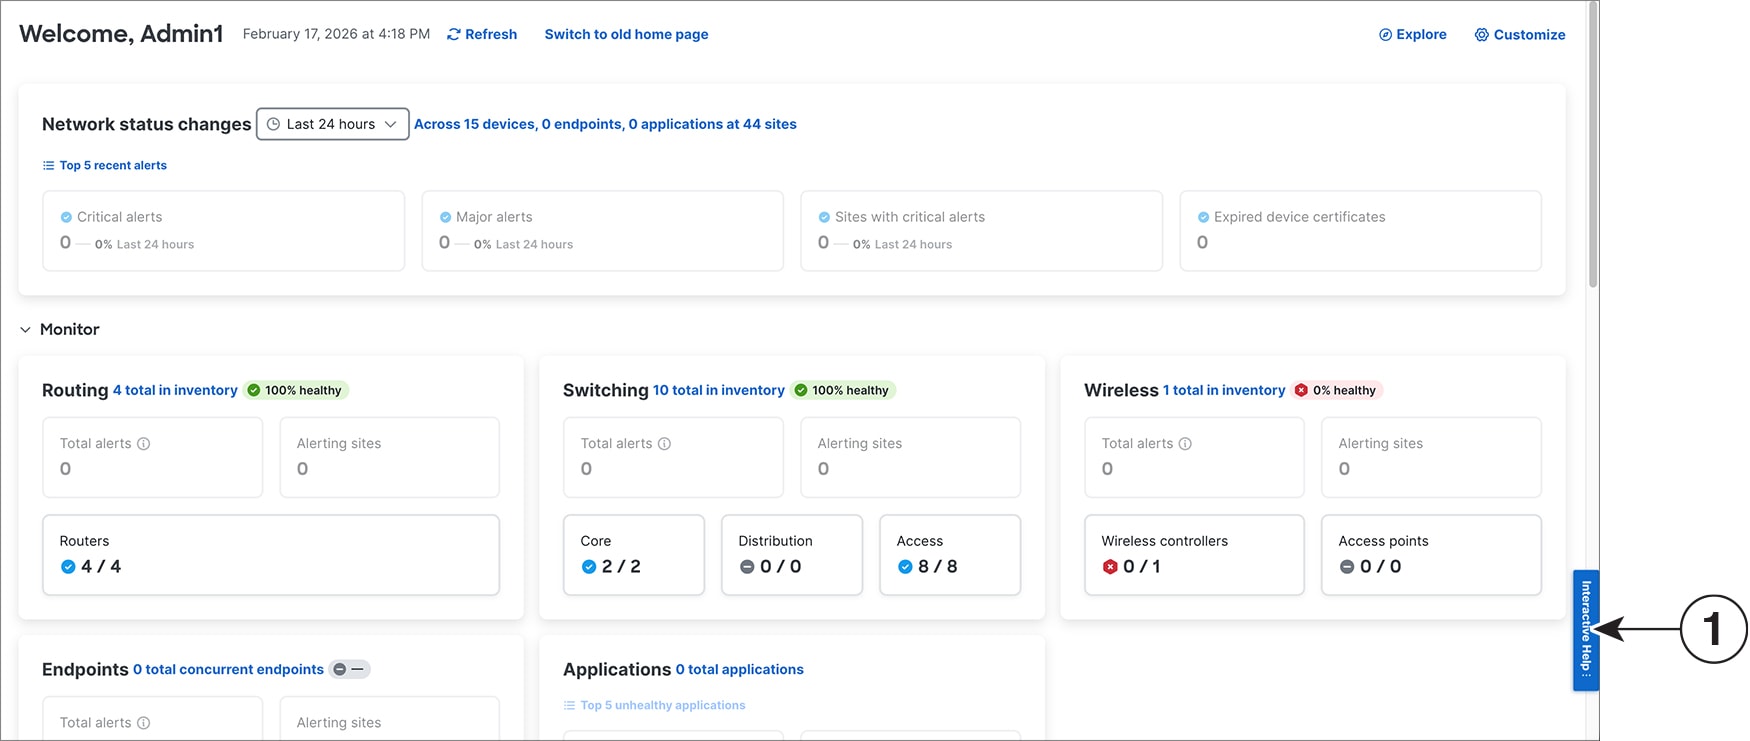Click the Routers 4 / 4 card
Viewport: 1750px width, 741px height.
271,555
